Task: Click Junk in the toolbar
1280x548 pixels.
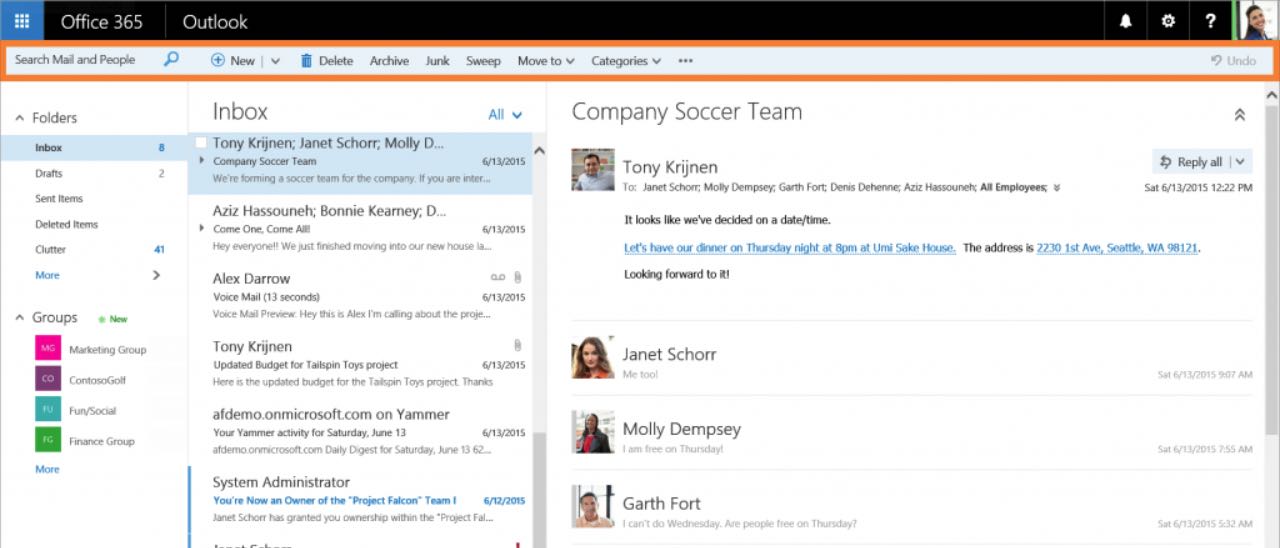Action: click(437, 61)
